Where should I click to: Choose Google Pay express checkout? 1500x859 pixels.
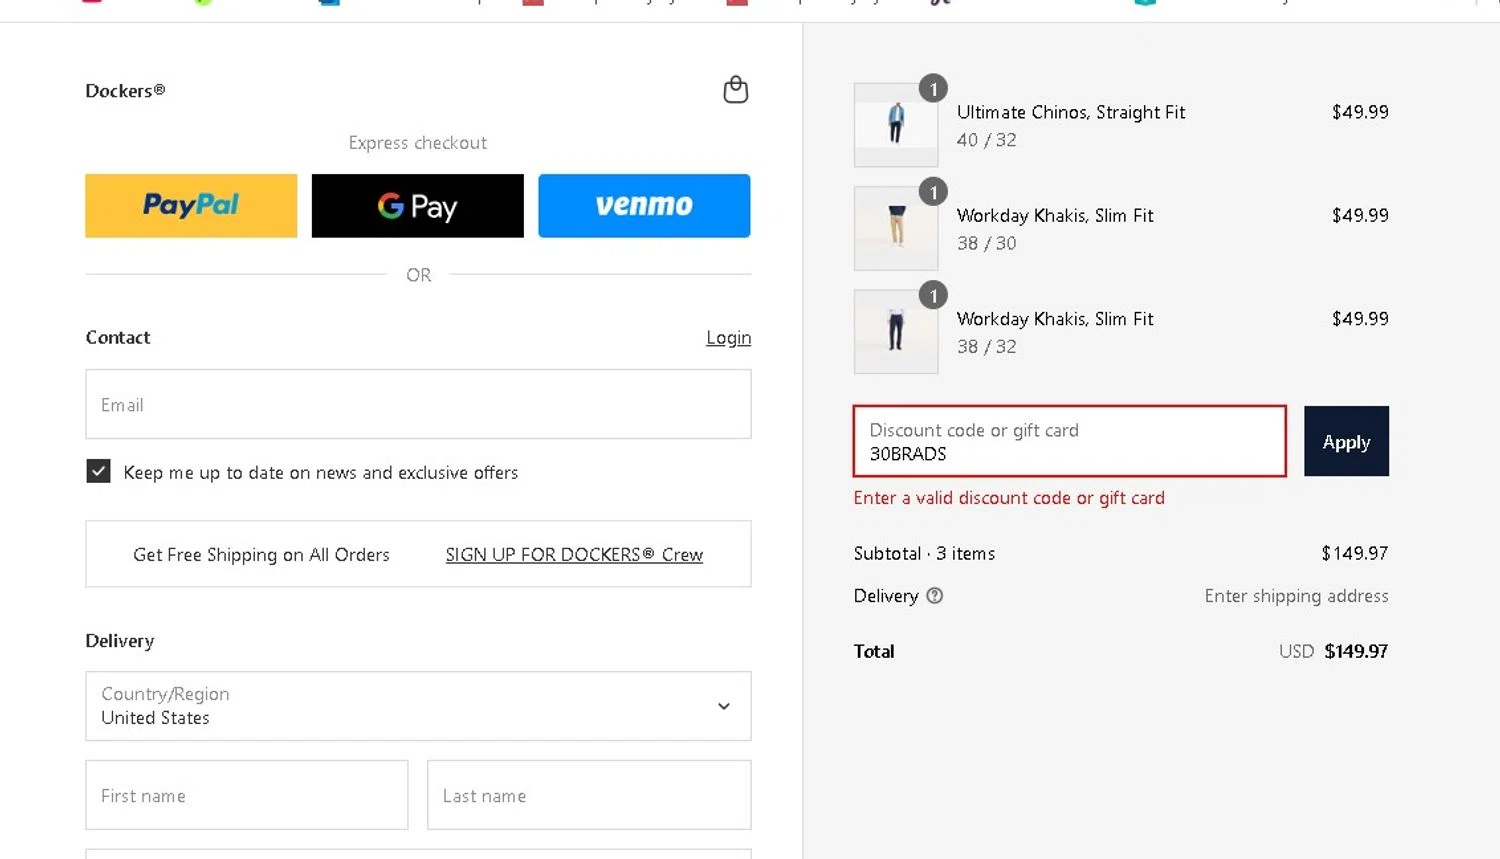[417, 206]
